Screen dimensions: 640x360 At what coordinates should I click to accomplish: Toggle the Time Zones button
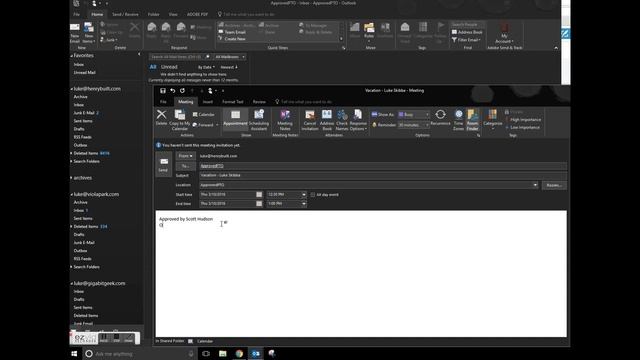[458, 120]
